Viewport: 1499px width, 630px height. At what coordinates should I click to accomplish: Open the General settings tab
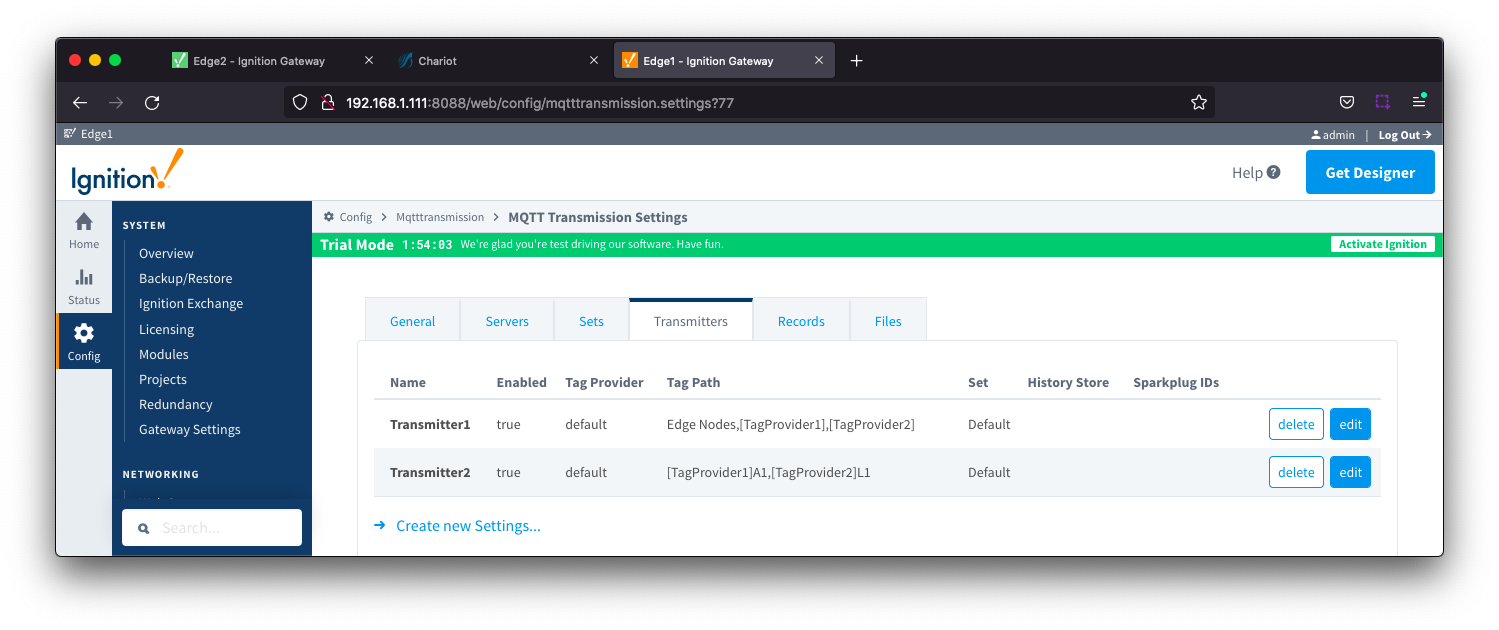tap(412, 321)
